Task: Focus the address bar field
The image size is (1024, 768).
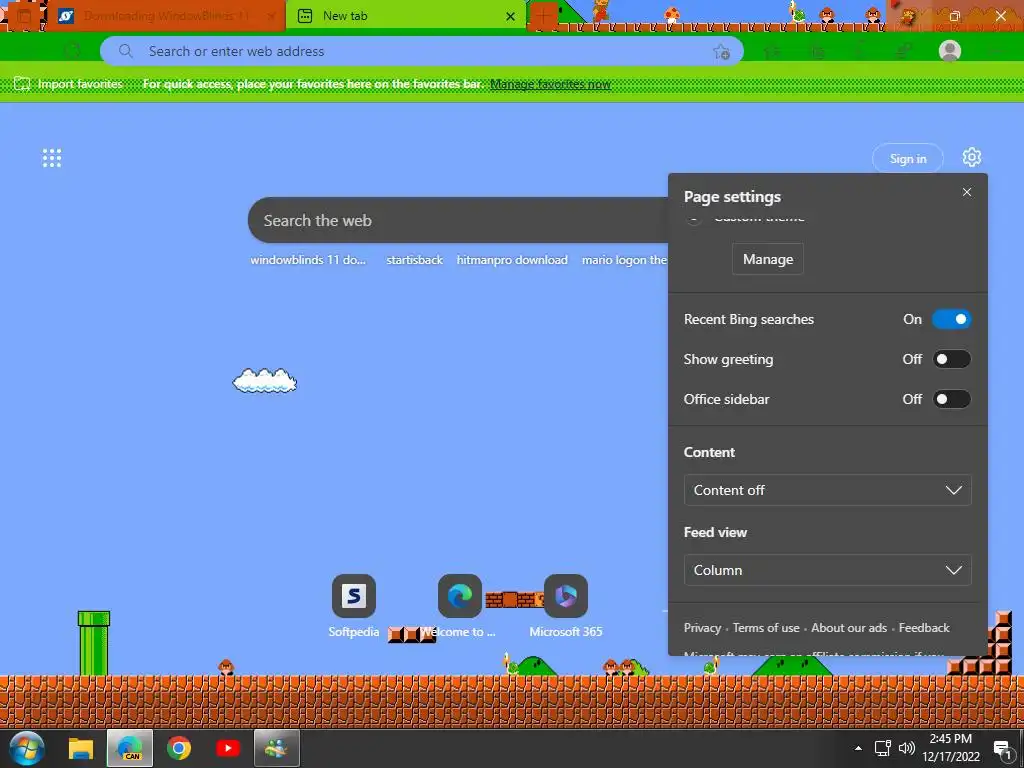Action: [421, 51]
